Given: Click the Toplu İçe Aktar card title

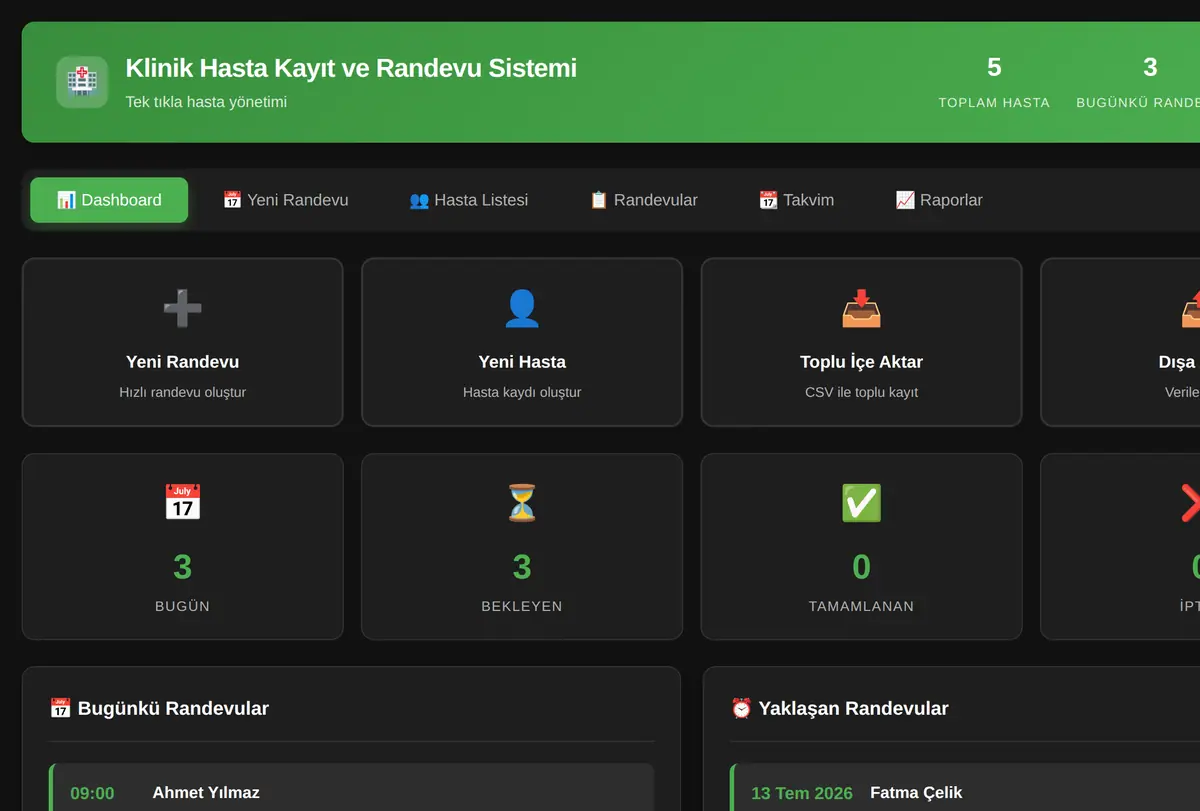Looking at the screenshot, I should pos(861,362).
